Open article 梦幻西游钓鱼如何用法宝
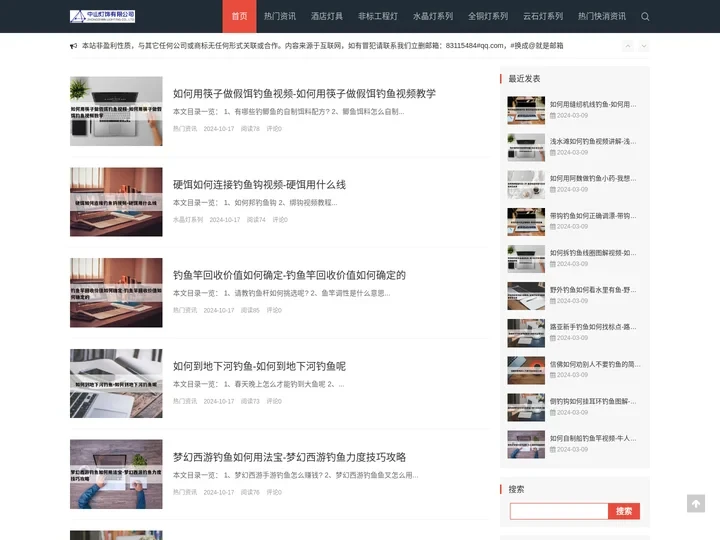The height and width of the screenshot is (540, 720). [x=289, y=457]
